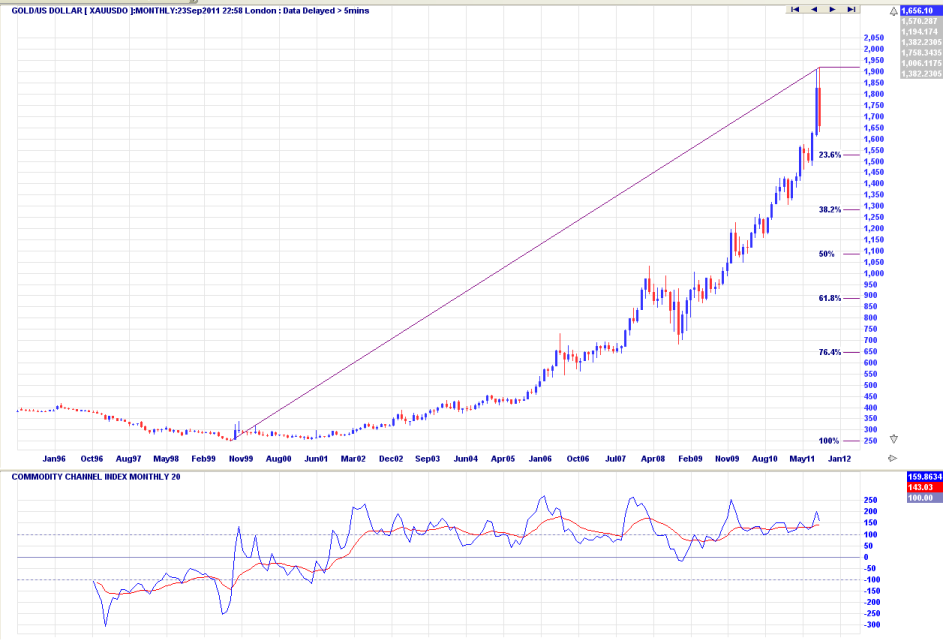Select the 100% Fibonacci level label

pos(828,441)
